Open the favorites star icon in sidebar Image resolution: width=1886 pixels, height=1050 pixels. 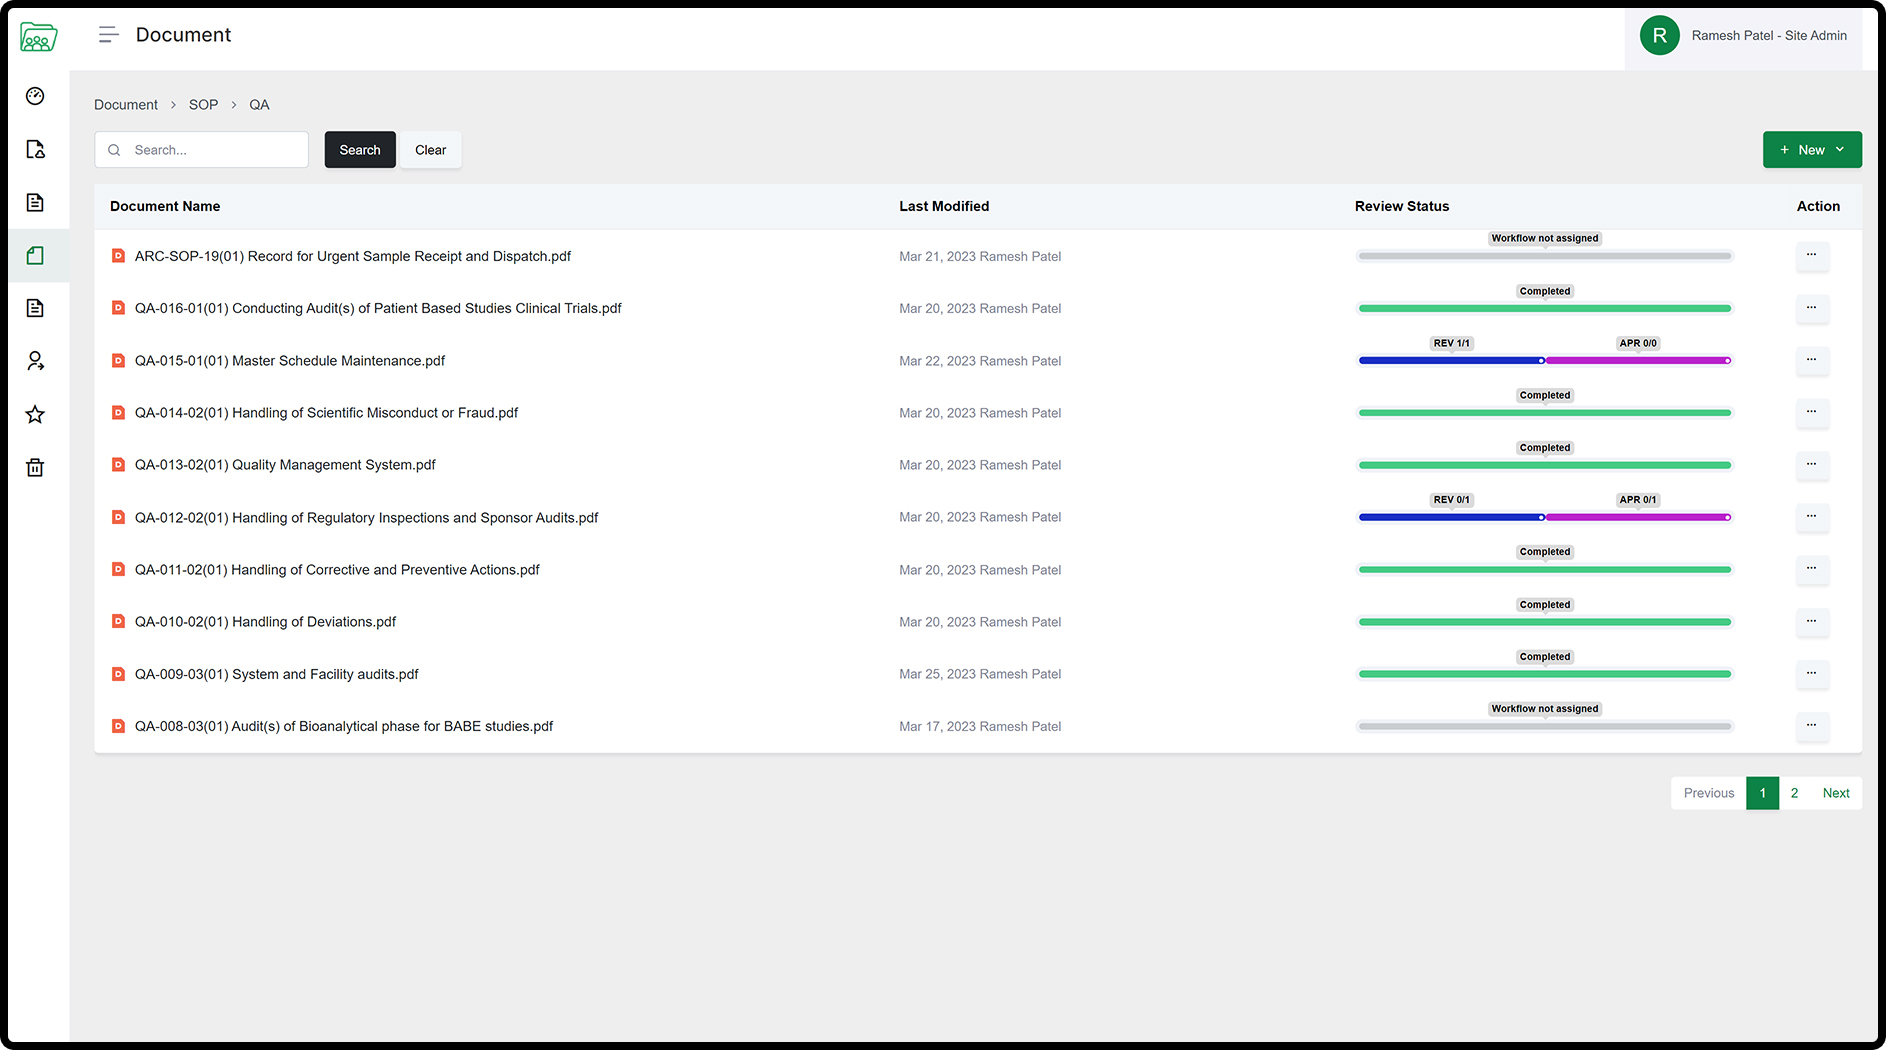click(x=35, y=414)
